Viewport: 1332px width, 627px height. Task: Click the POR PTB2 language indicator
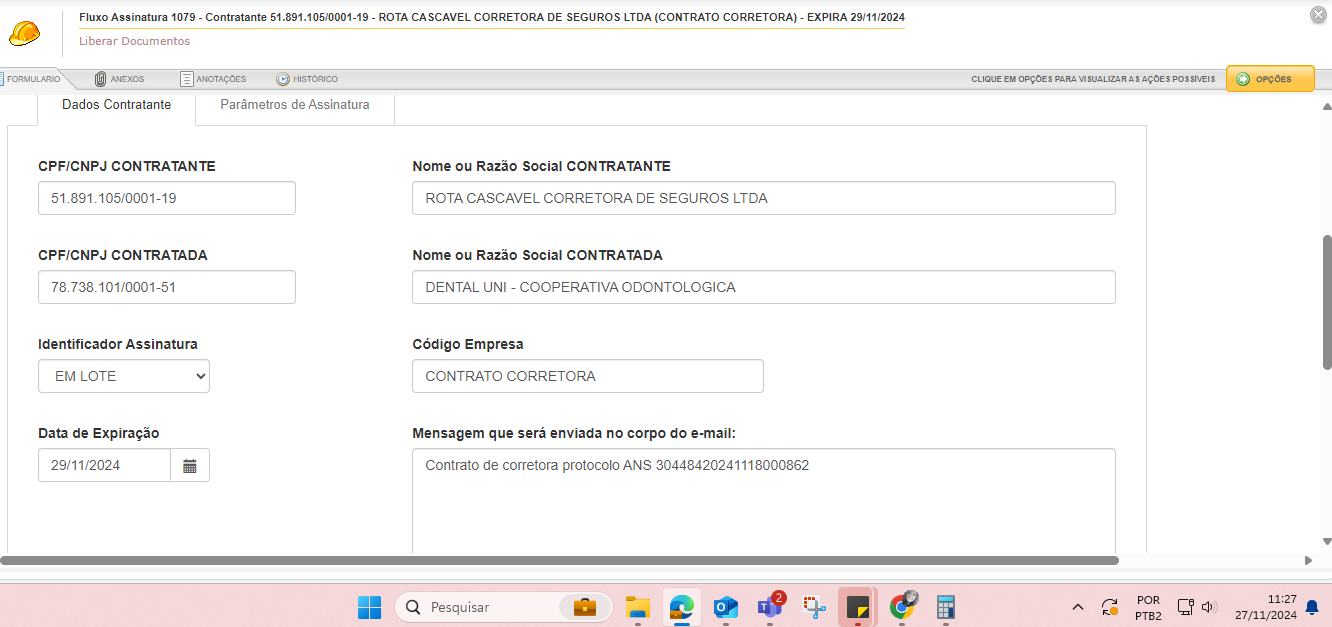[x=1148, y=607]
